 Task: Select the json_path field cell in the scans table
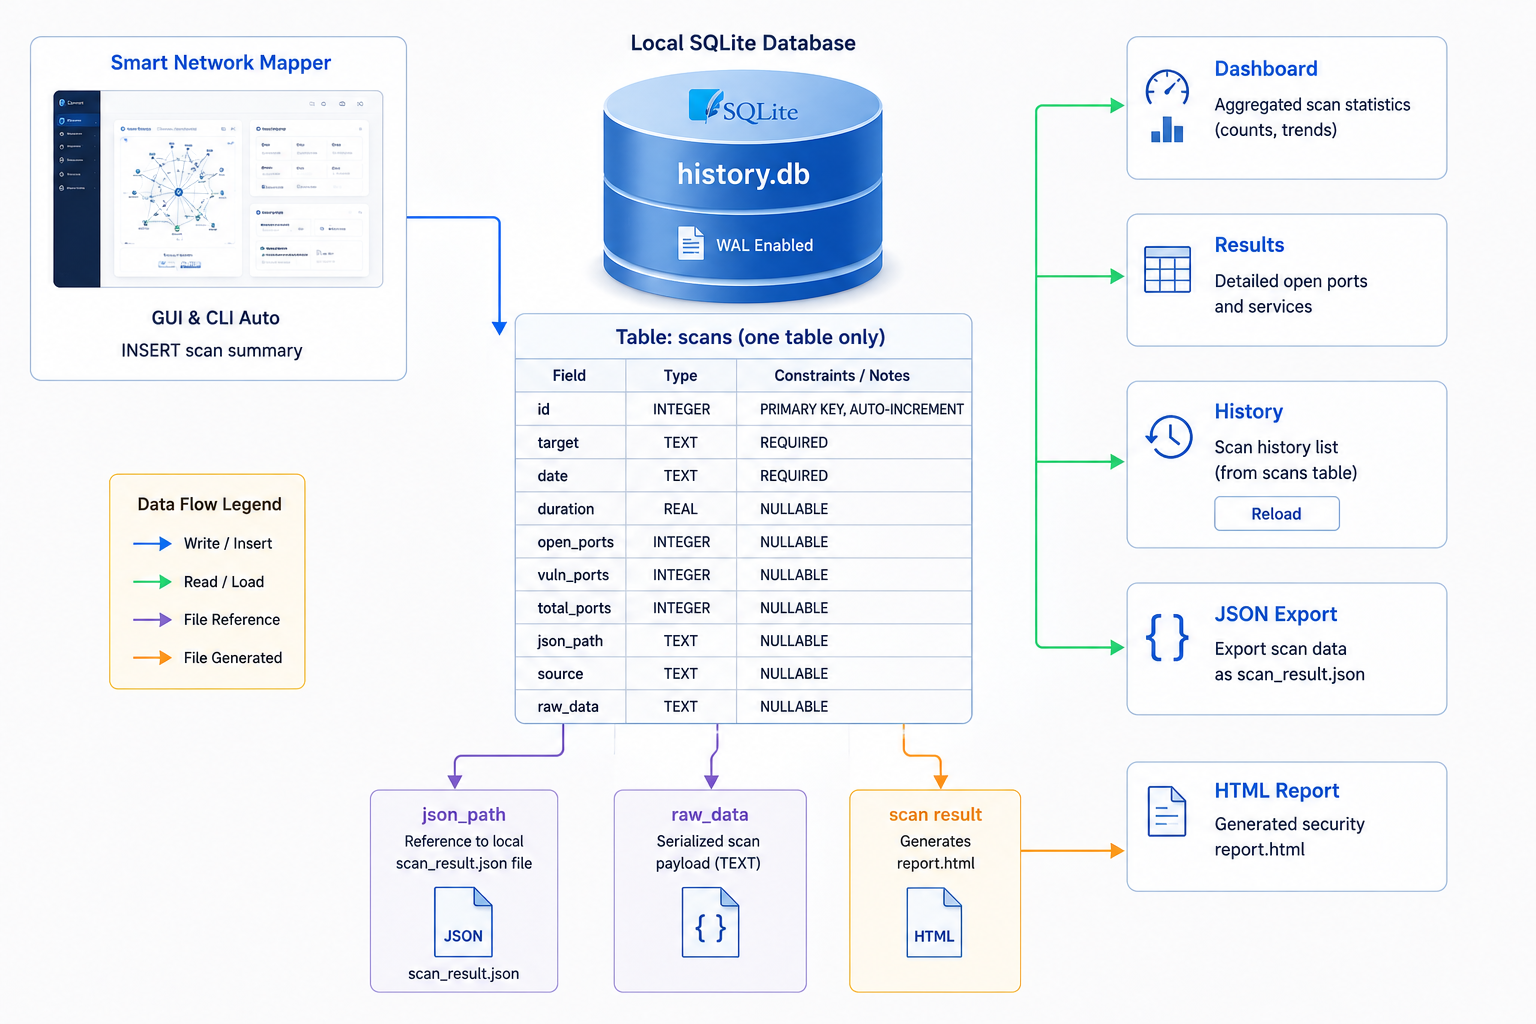(x=570, y=641)
